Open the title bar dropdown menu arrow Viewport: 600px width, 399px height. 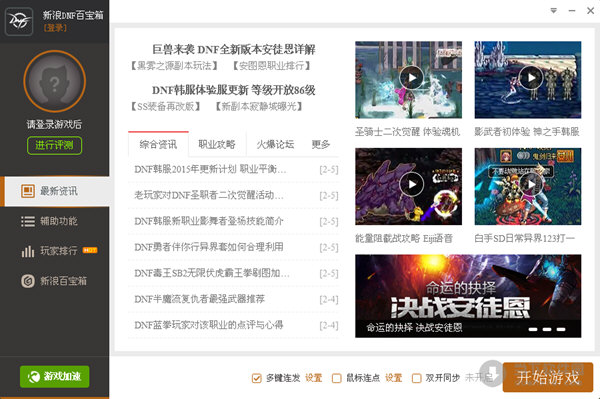[x=554, y=11]
